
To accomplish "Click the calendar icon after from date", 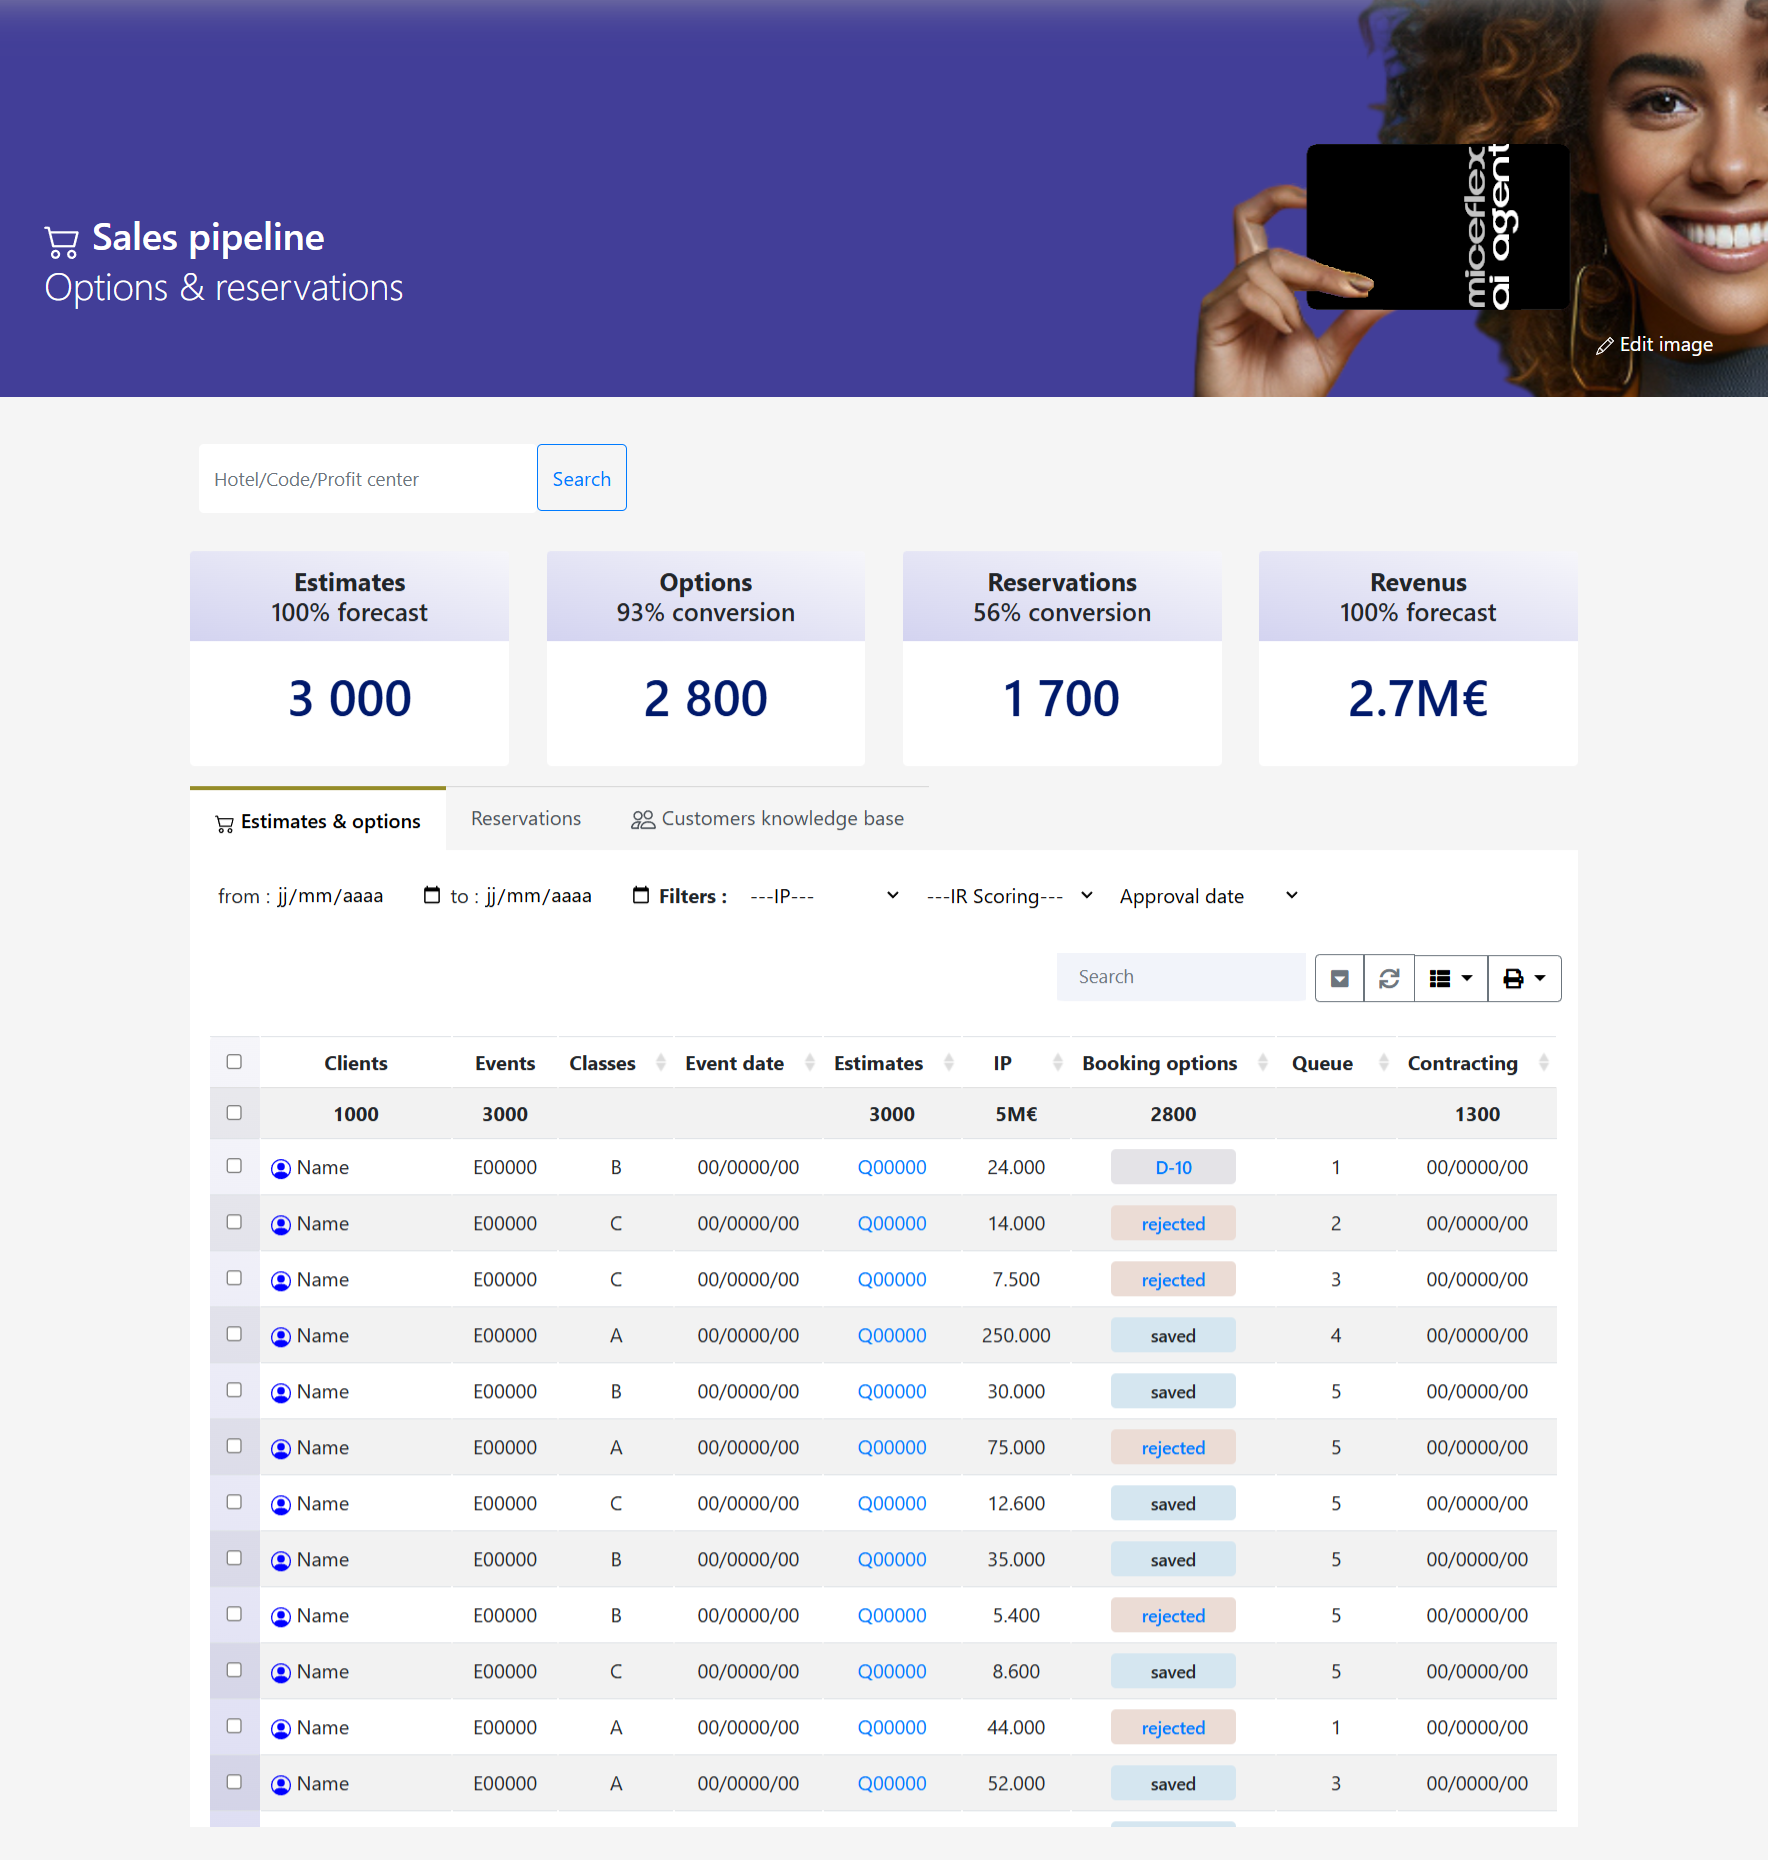I will [x=432, y=895].
